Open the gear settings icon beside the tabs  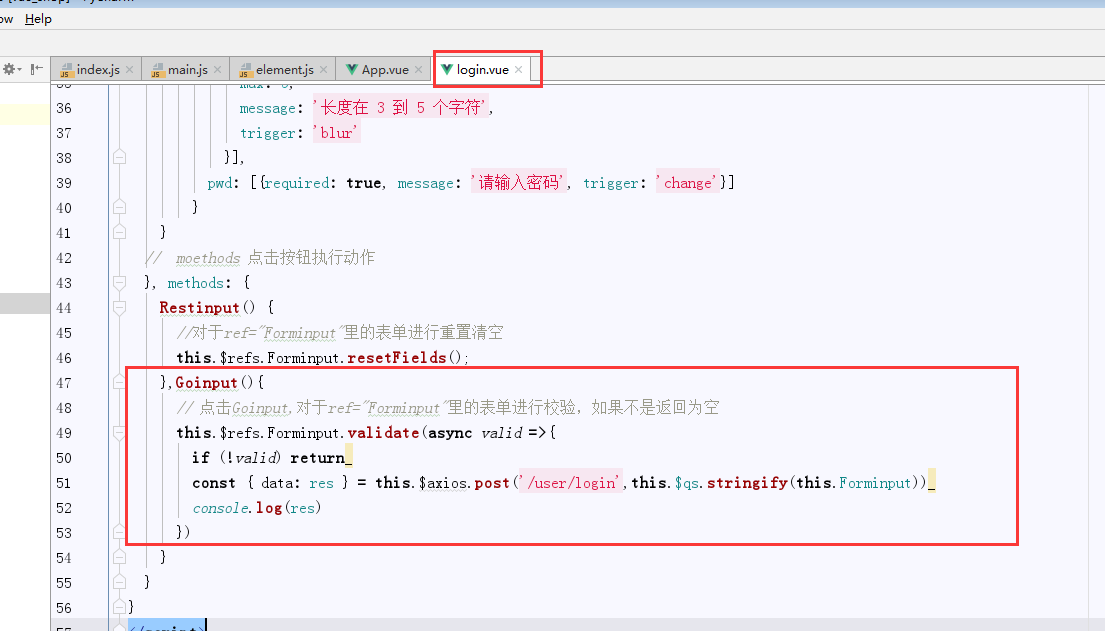(x=9, y=69)
